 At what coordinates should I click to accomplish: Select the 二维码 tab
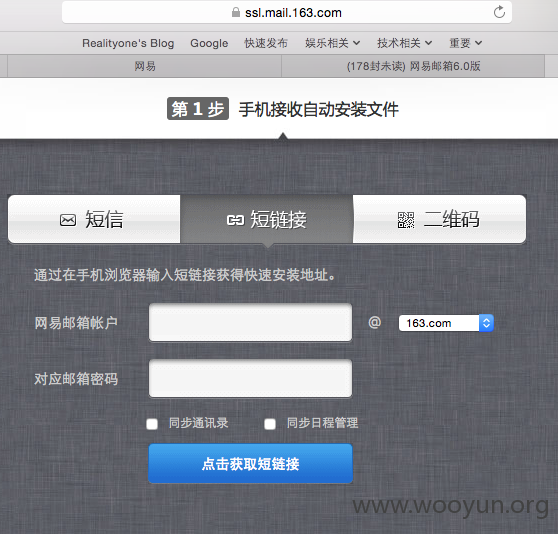(x=439, y=219)
